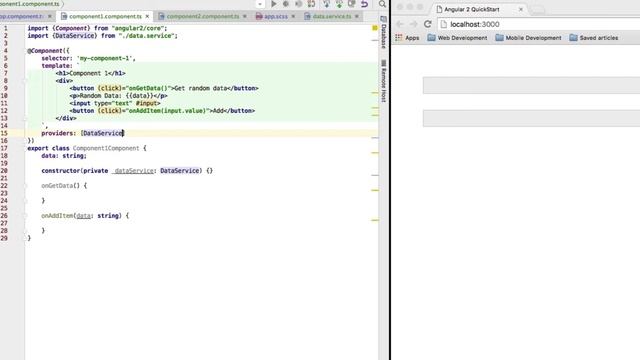Open Search Everywhere magnifier icon
The image size is (640, 360).
(x=382, y=4)
